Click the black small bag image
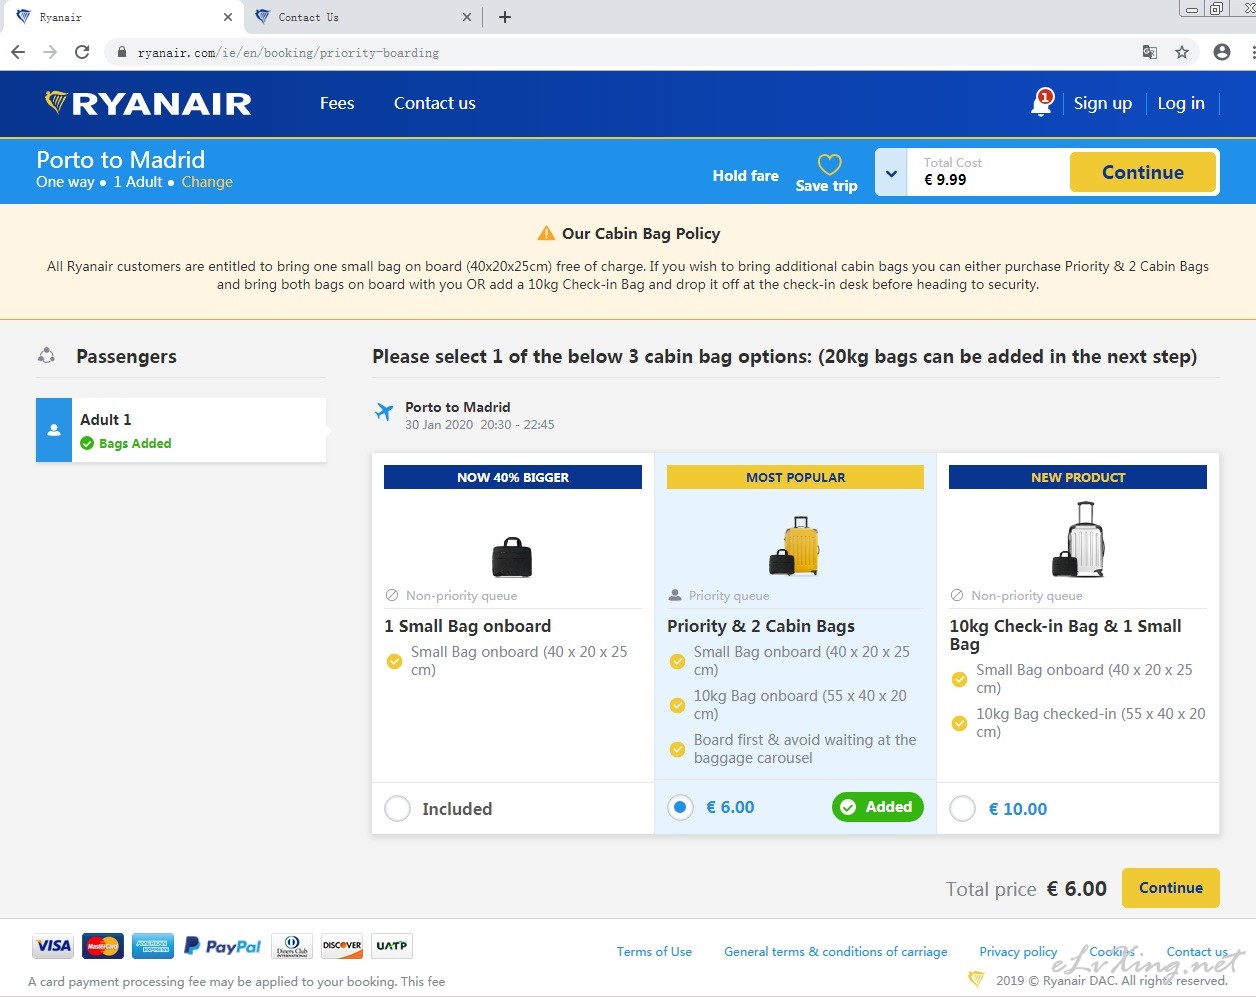The height and width of the screenshot is (997, 1256). point(512,557)
